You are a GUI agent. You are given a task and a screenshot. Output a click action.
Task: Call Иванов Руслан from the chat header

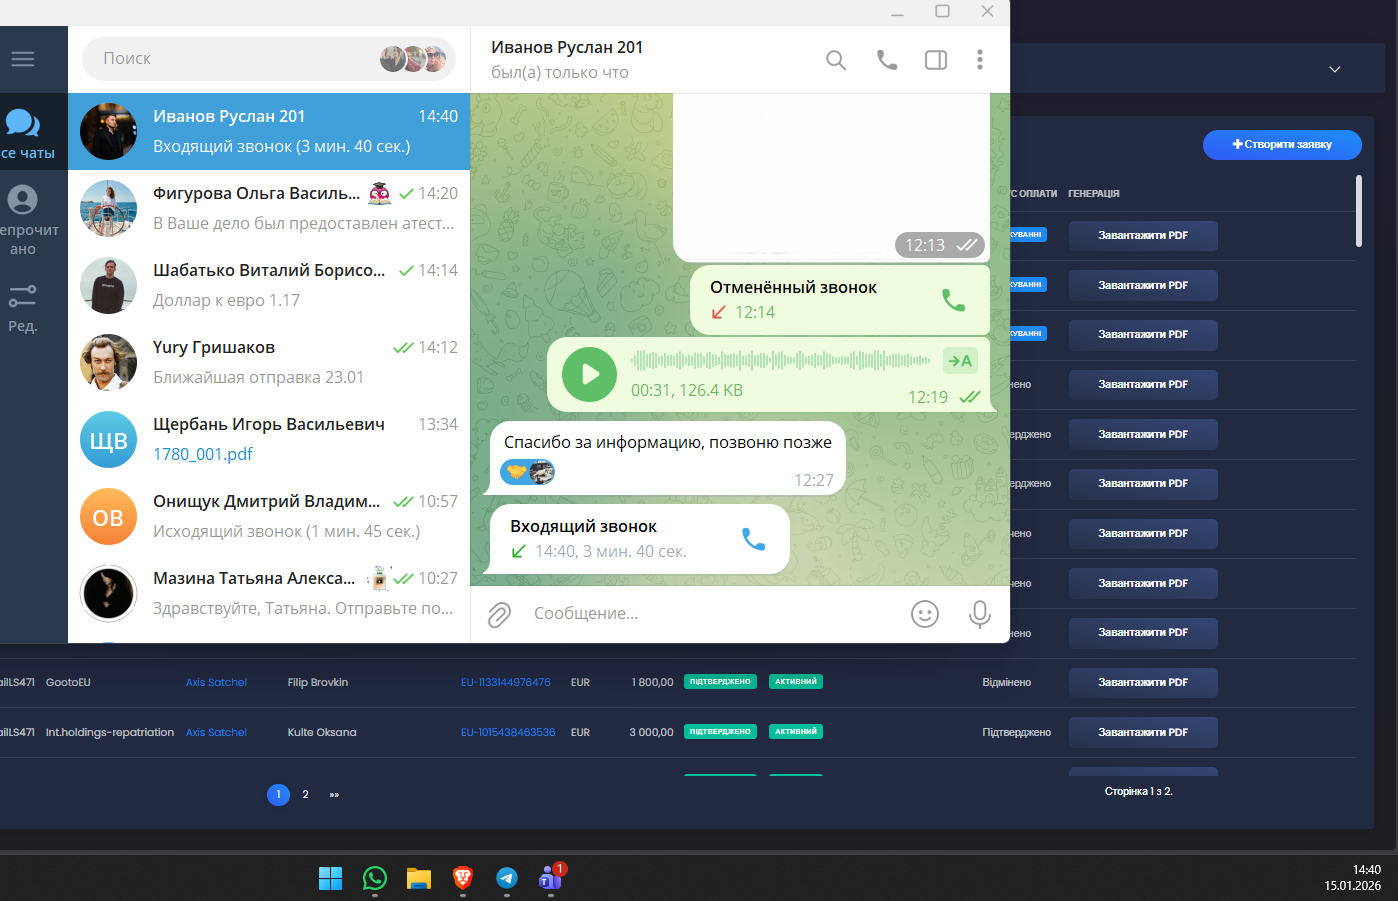pyautogui.click(x=887, y=60)
